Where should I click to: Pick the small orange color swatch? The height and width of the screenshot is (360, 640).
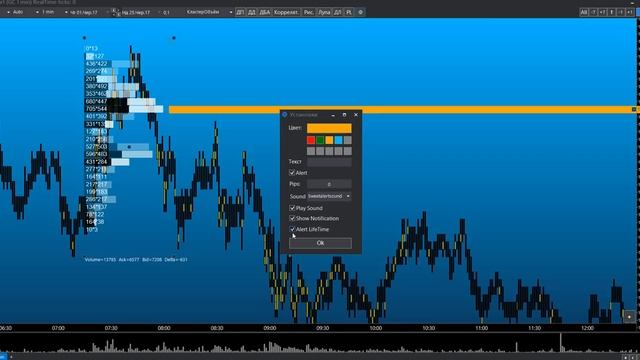[x=329, y=140]
